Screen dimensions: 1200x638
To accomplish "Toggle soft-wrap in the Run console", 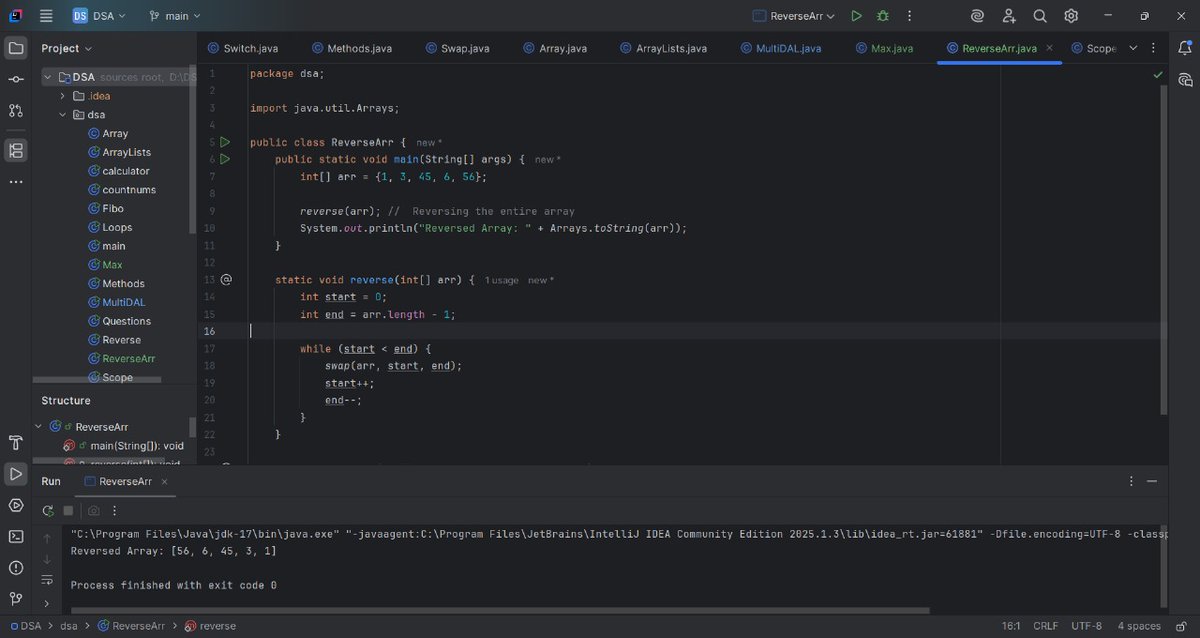I will click(47, 580).
